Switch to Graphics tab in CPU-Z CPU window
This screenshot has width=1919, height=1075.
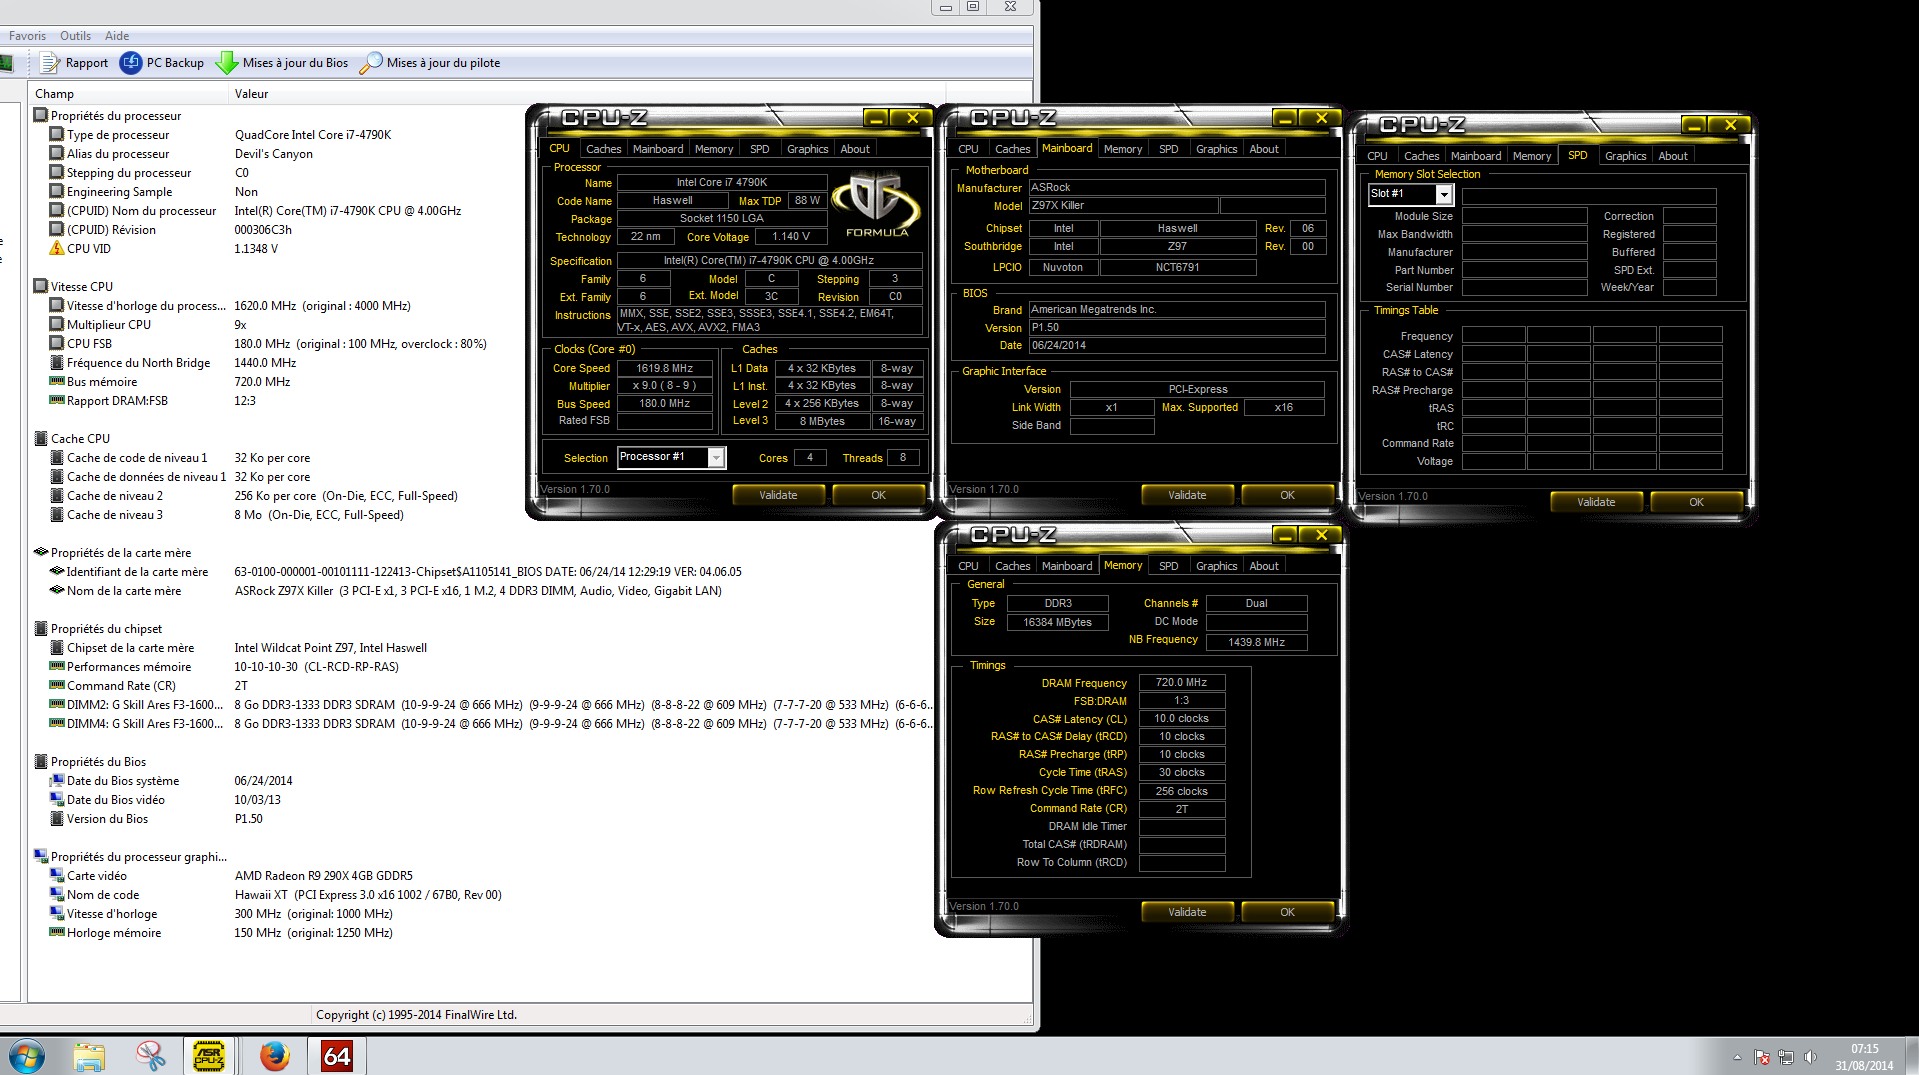pos(807,149)
